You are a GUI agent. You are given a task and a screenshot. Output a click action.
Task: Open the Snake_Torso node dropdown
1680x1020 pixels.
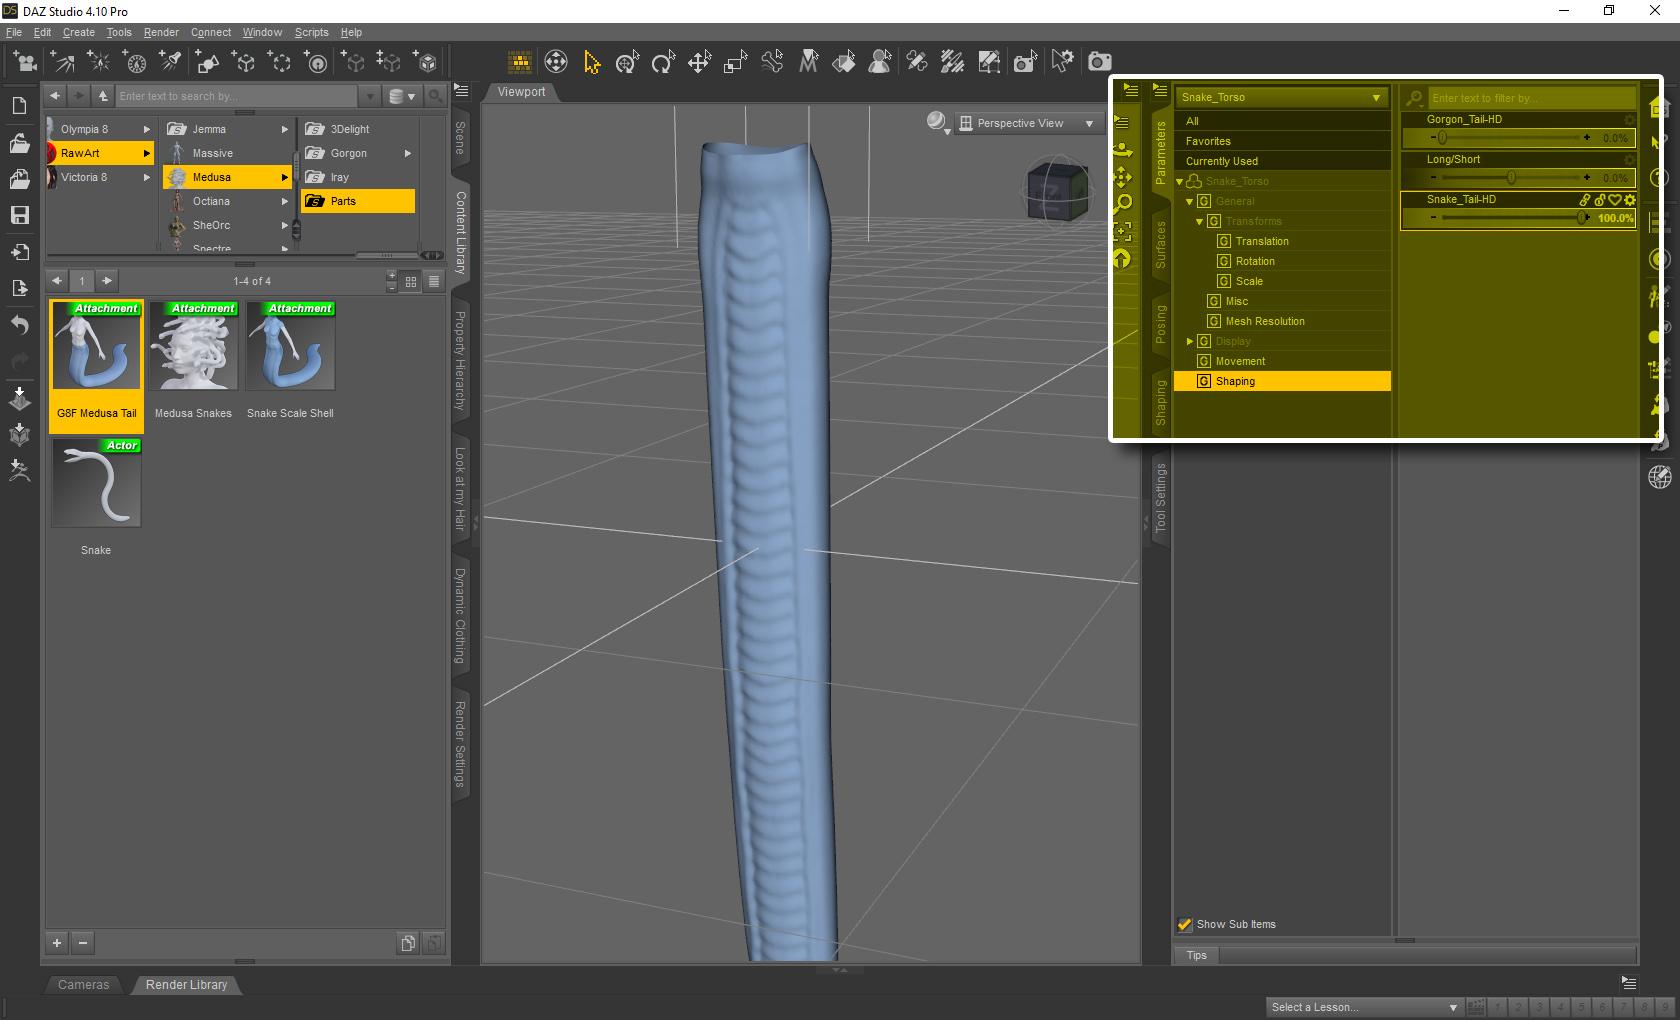1376,97
